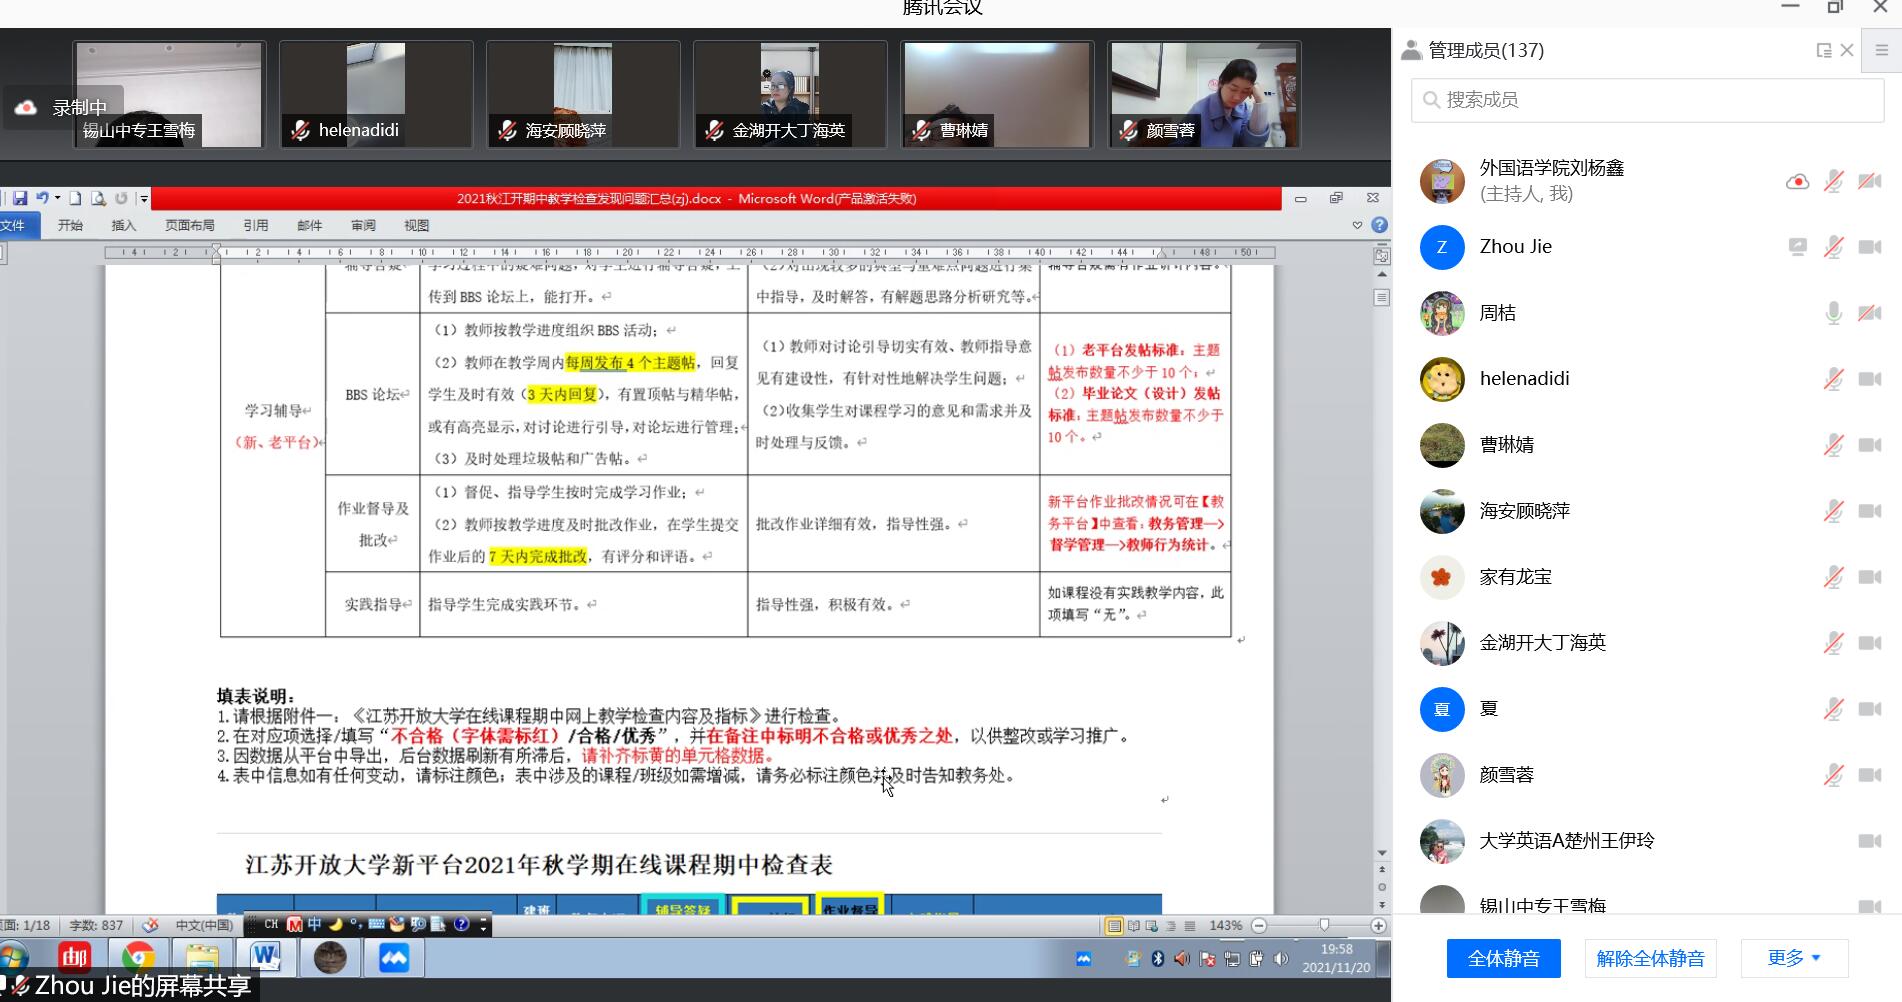
Task: Toggle camera for 曹琳婧 in member list
Action: (x=1870, y=445)
